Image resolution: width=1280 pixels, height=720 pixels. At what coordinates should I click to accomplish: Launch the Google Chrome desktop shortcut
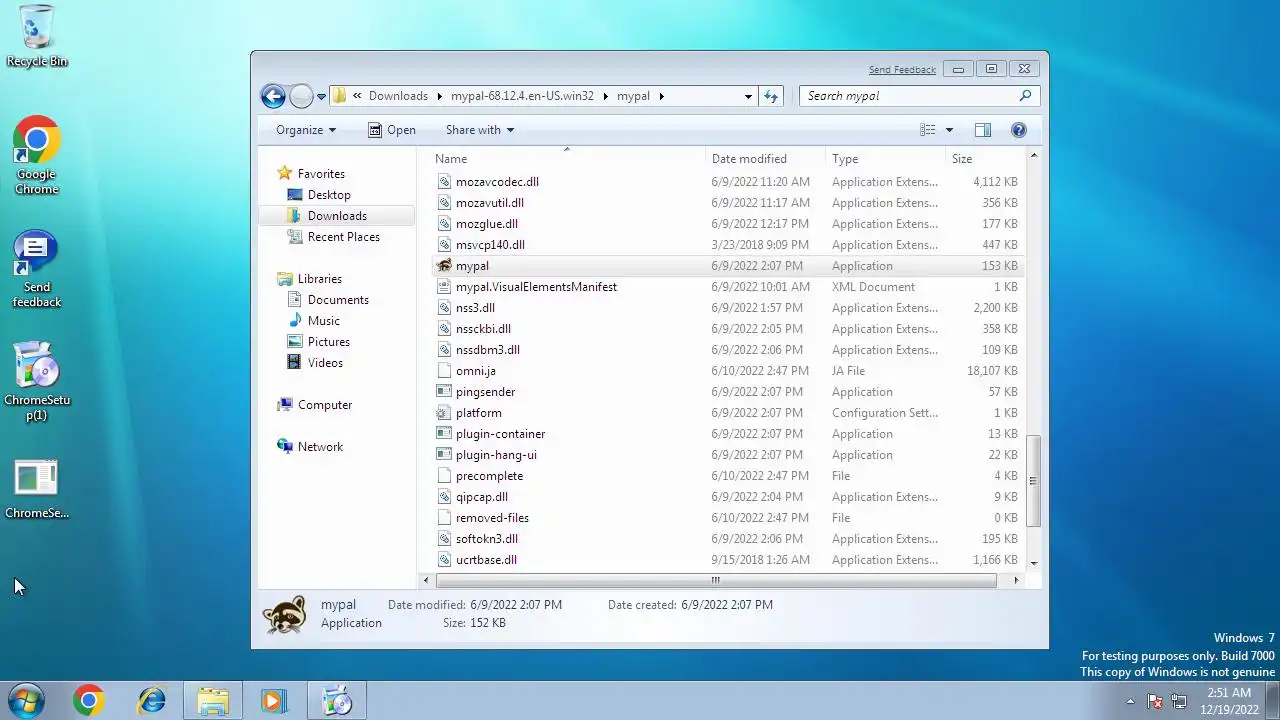coord(37,155)
